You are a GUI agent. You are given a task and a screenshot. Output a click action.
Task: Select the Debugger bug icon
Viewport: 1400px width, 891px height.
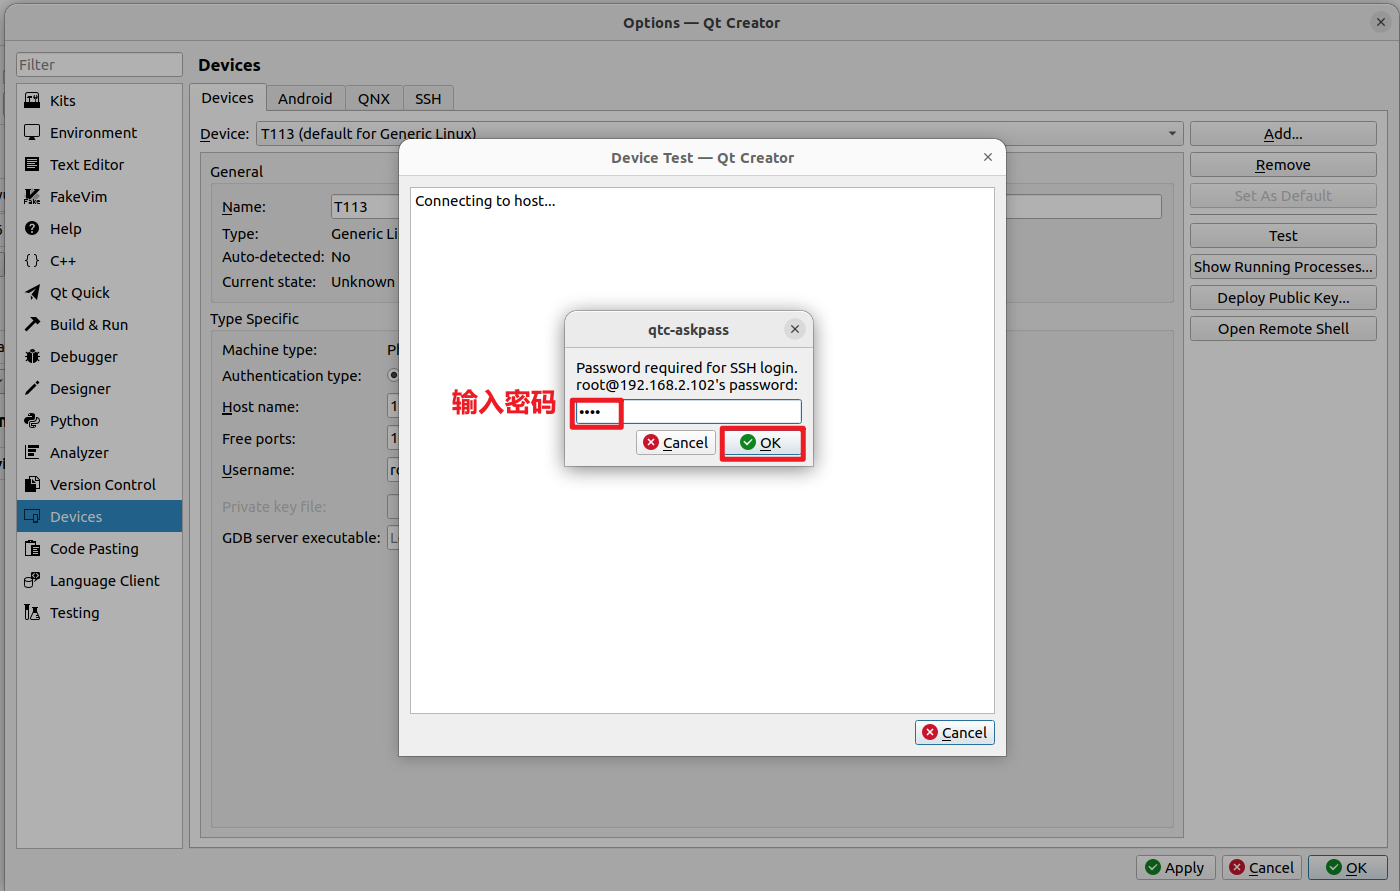32,356
